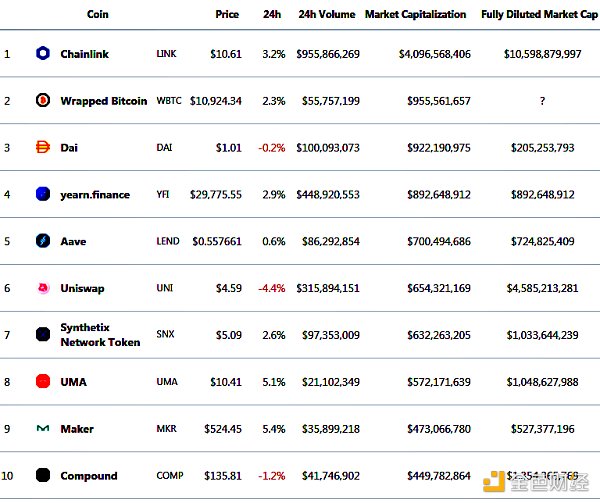Sort table by Price column header
This screenshot has height=503, width=600.
coord(227,15)
